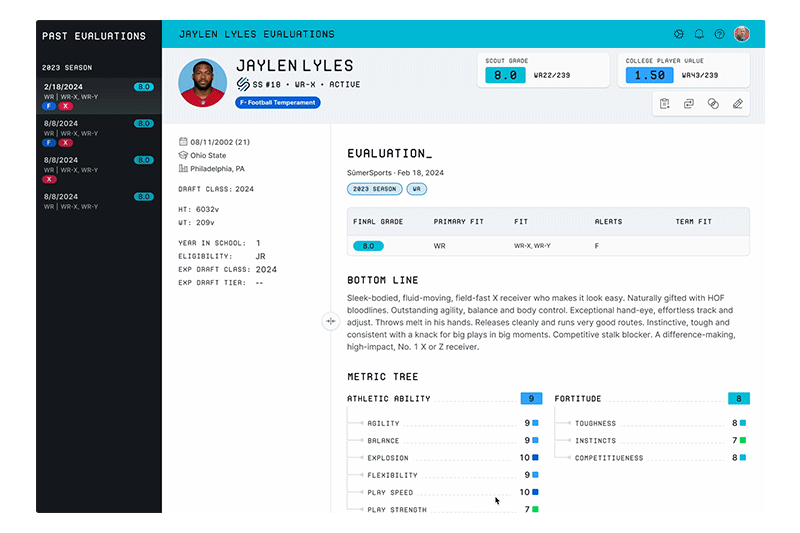
Task: Click the Athletic Ability score 9 swatch
Action: click(x=531, y=398)
